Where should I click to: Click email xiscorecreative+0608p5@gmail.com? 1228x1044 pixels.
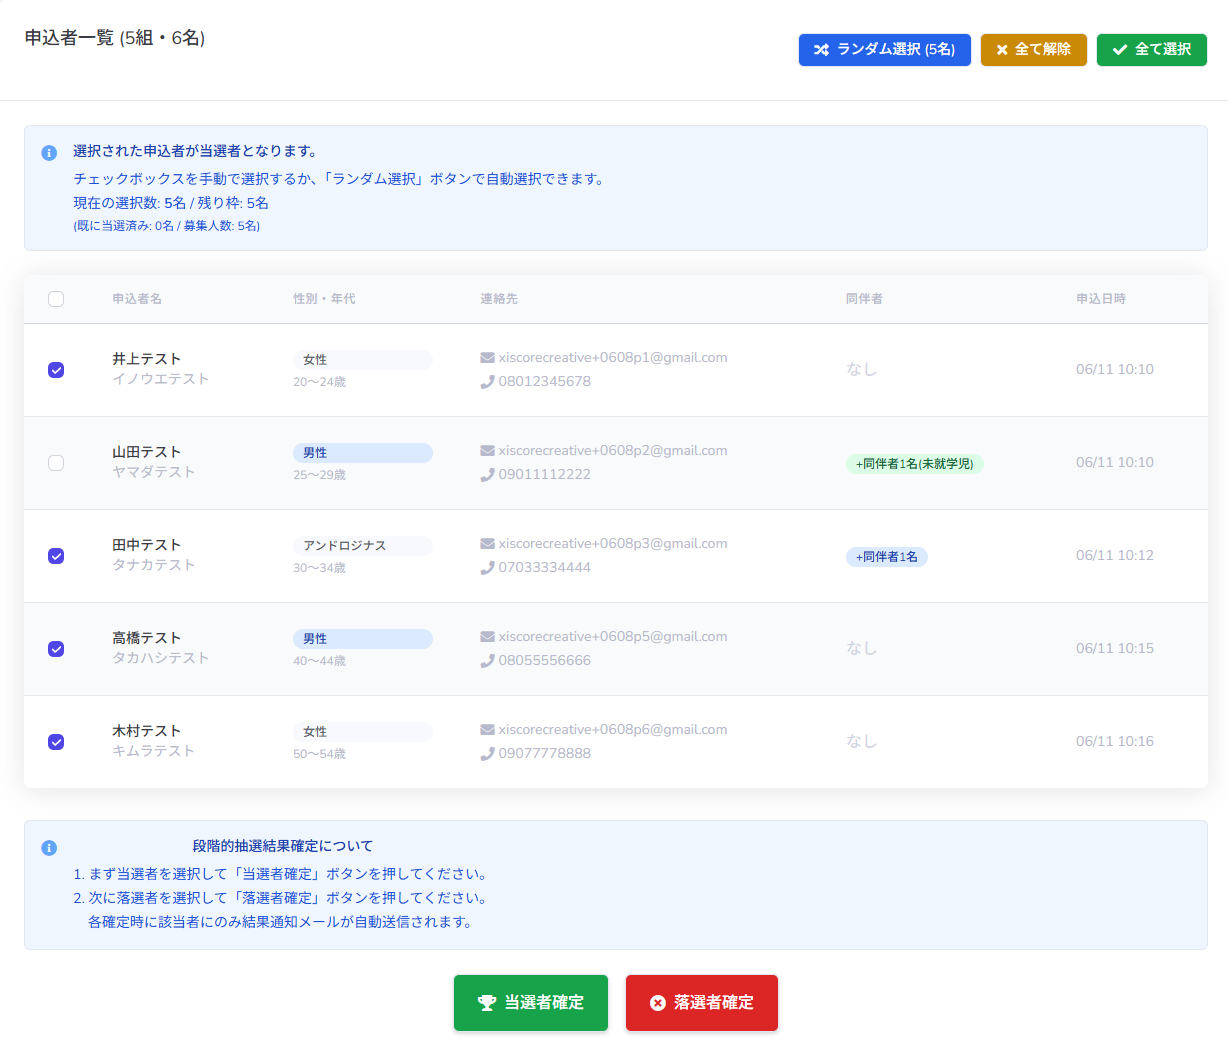(613, 637)
